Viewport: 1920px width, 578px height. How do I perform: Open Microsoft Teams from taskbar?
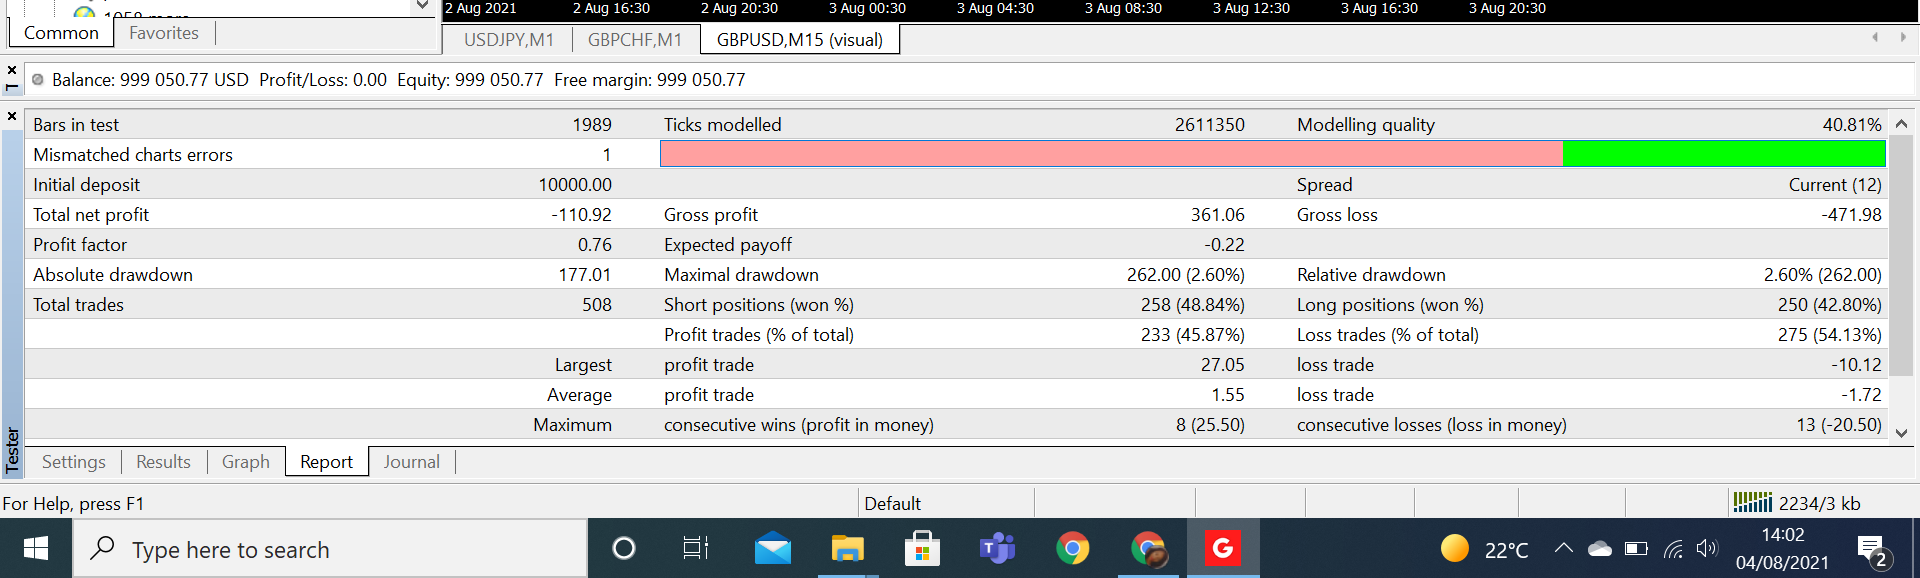tap(997, 548)
